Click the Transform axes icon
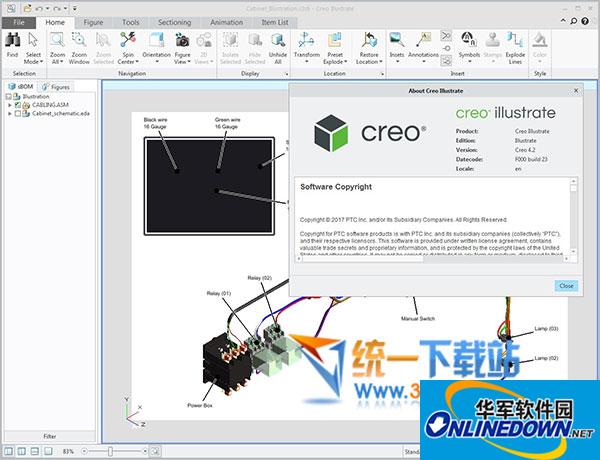Viewport: 600px width, 460px height. (x=307, y=40)
